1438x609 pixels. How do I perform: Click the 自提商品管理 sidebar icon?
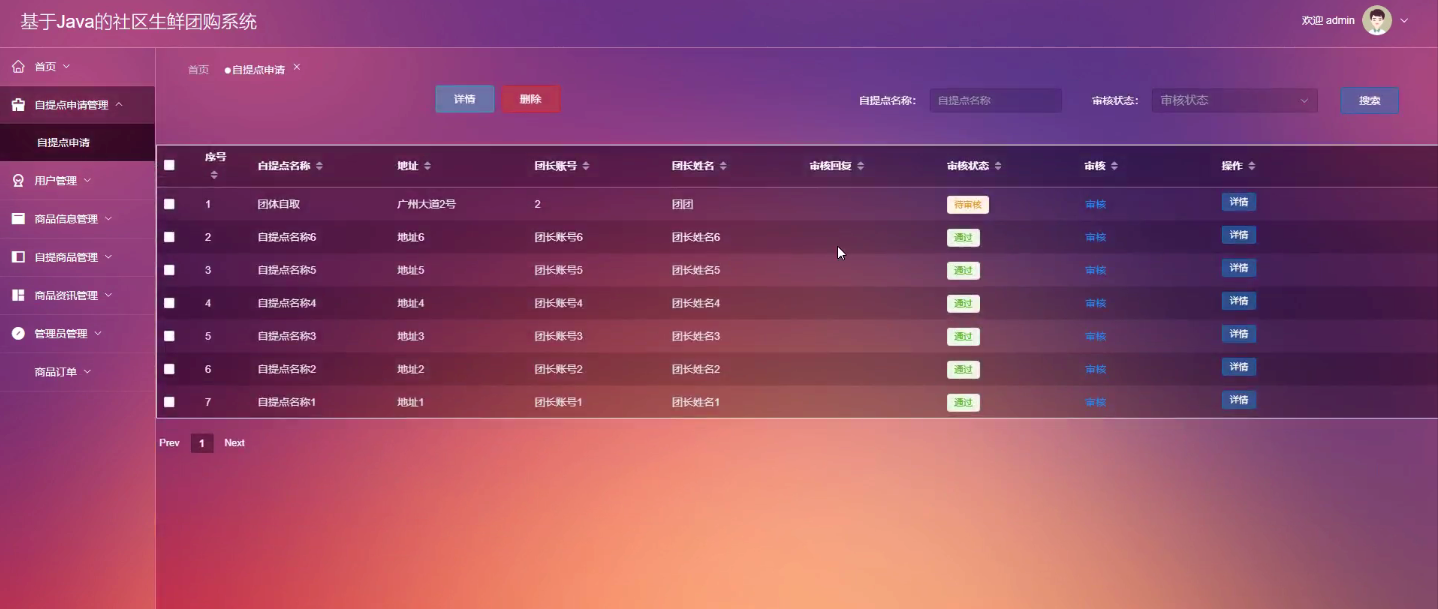coord(18,257)
